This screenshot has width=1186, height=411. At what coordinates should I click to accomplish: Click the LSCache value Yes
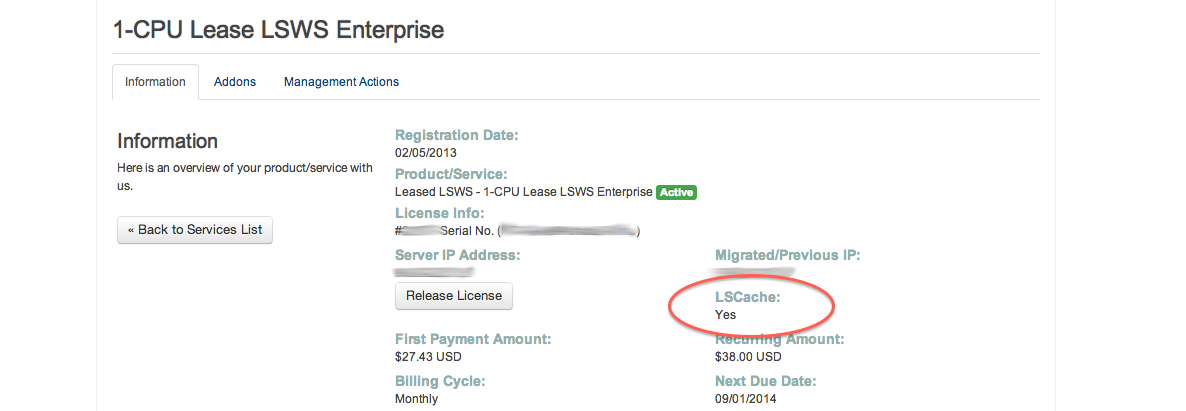(x=725, y=315)
